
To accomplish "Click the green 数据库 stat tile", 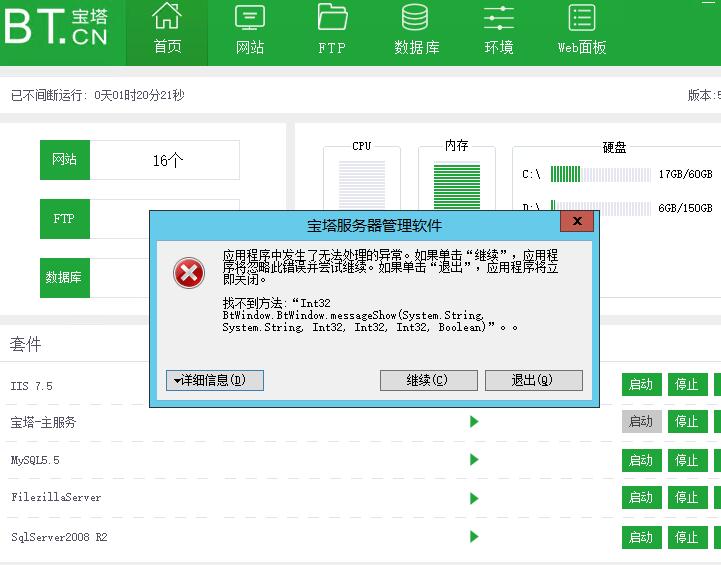I will 65,278.
